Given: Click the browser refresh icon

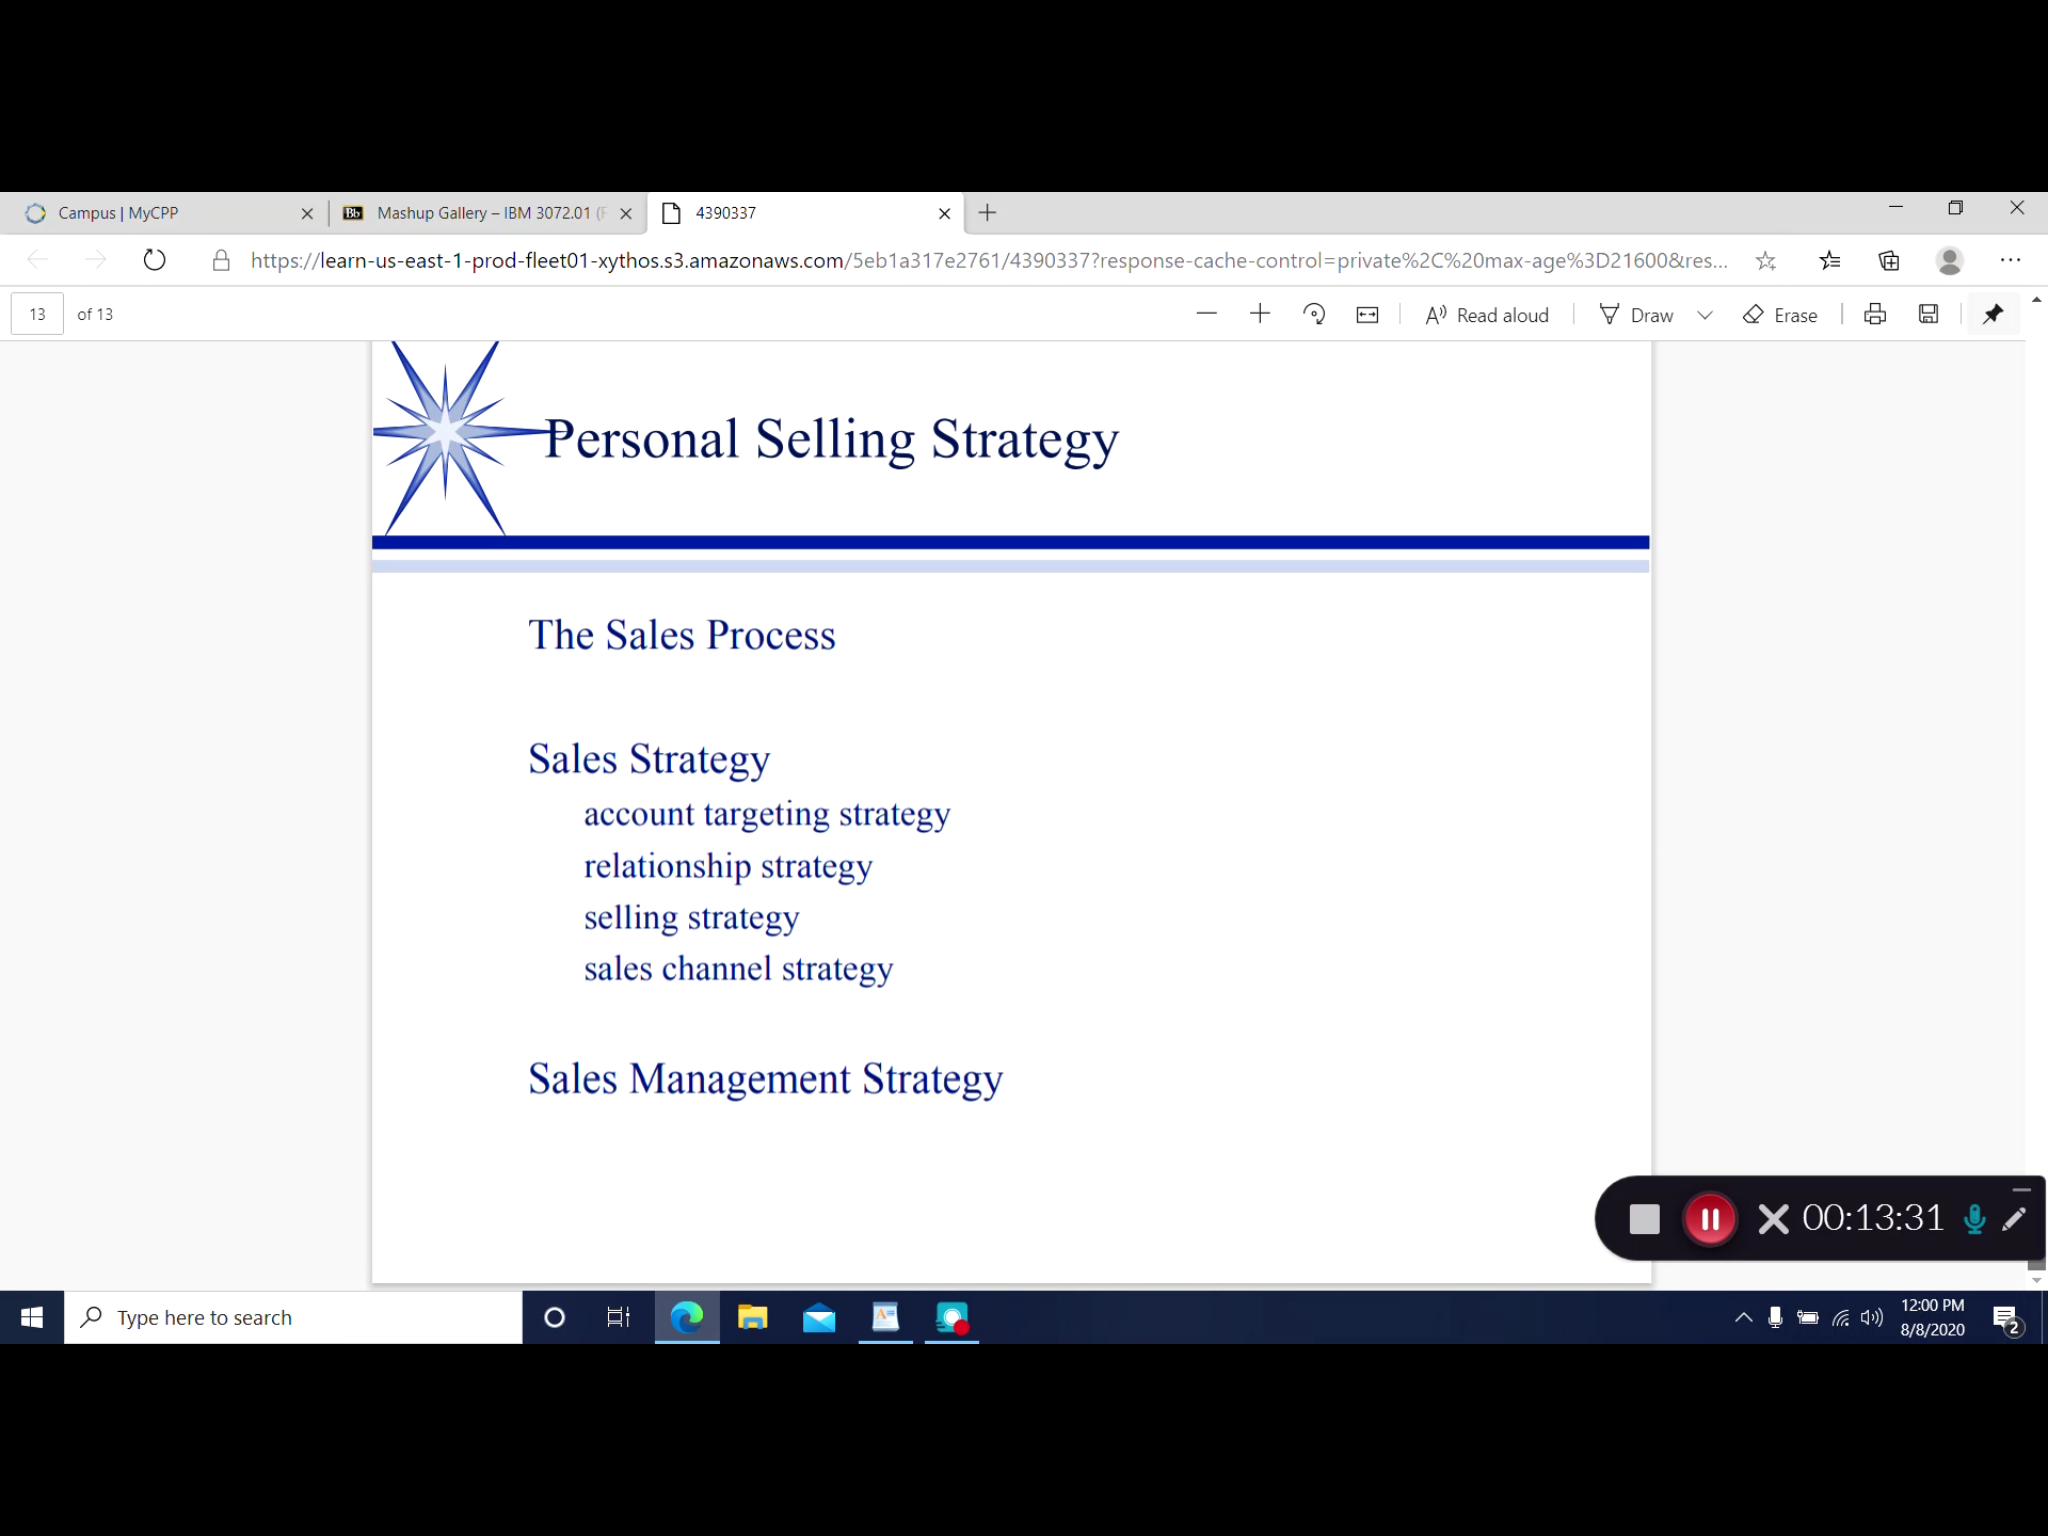Looking at the screenshot, I should (x=154, y=261).
